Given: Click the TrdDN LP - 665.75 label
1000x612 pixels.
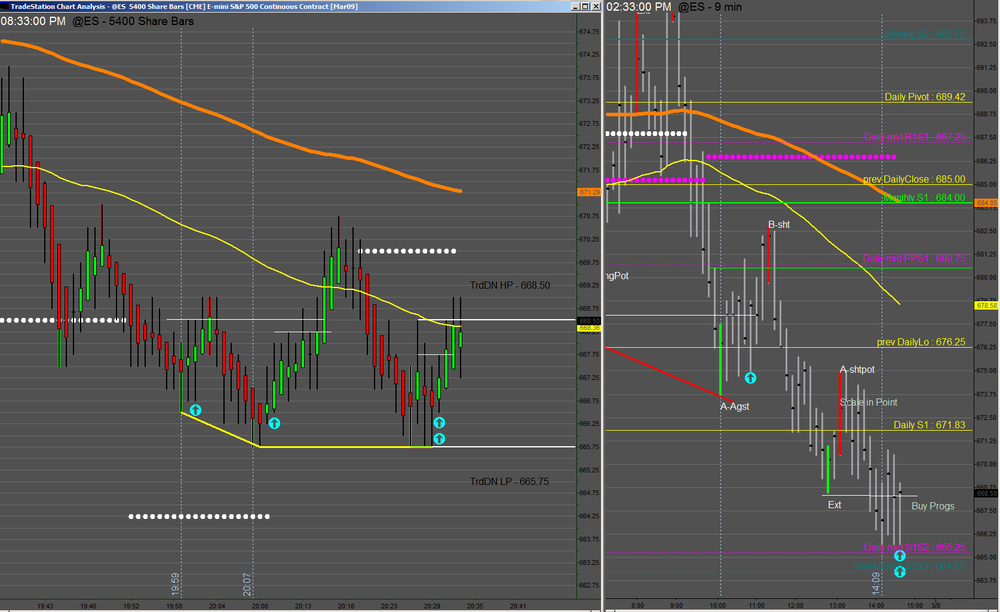Looking at the screenshot, I should pos(509,481).
